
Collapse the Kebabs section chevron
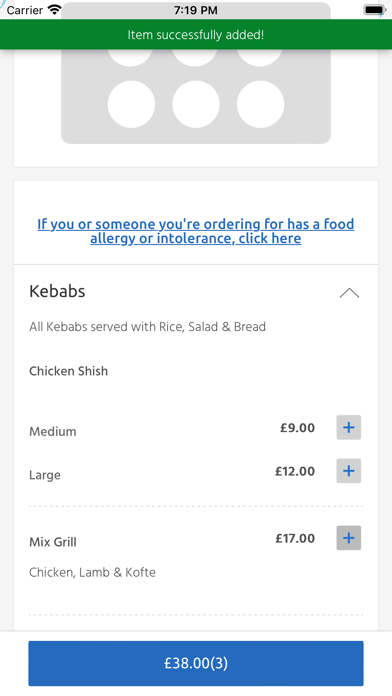[x=349, y=293]
